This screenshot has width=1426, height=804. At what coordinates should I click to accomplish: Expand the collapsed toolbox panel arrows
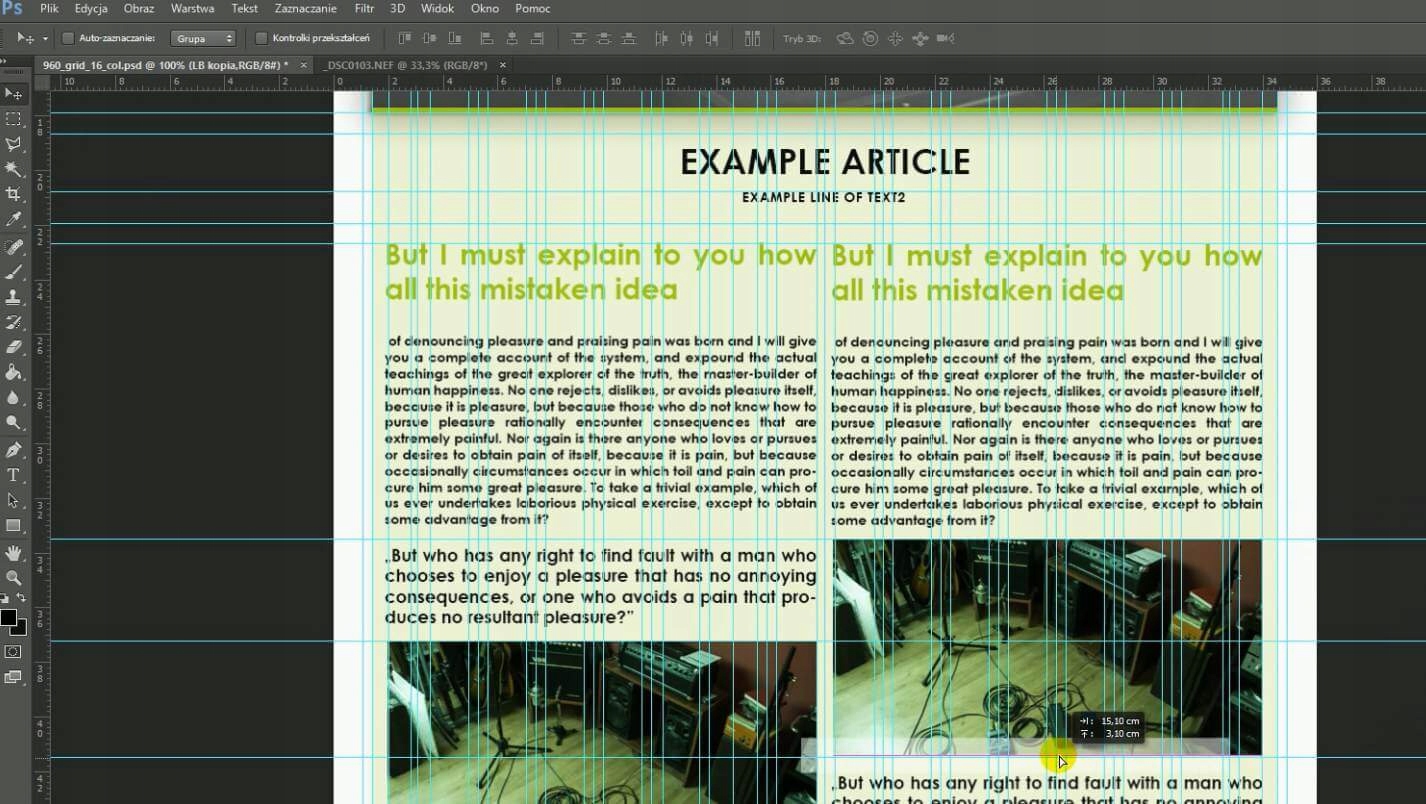coord(4,62)
